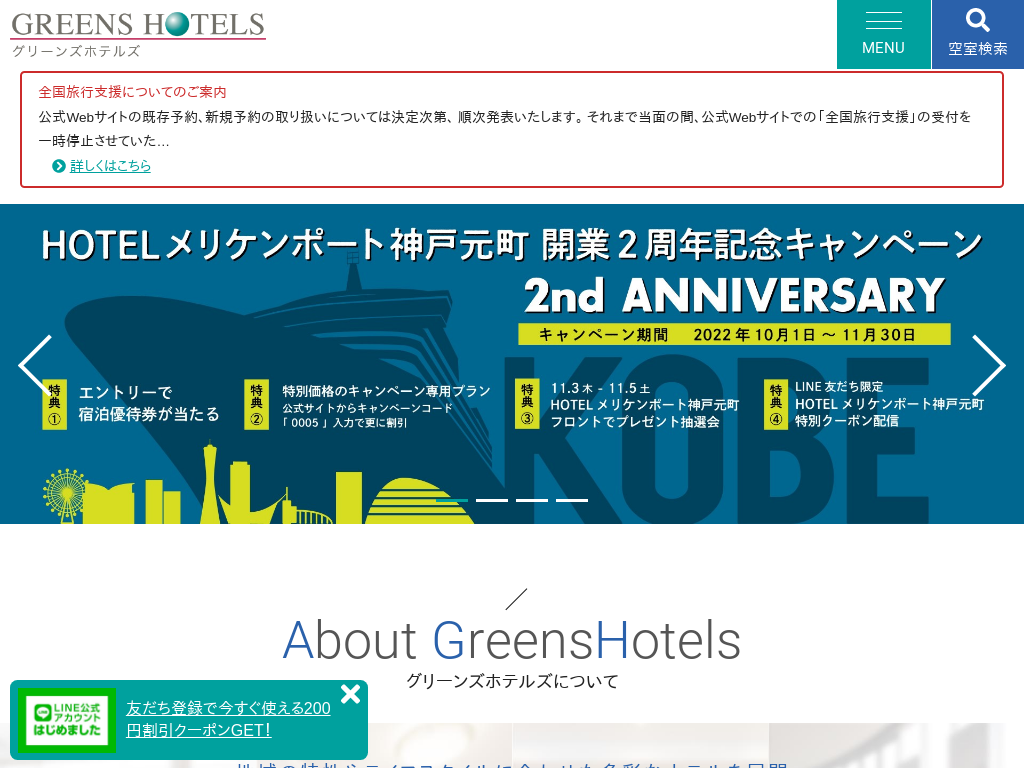Close the LINE coupon popup
This screenshot has width=1024, height=768.
point(351,694)
